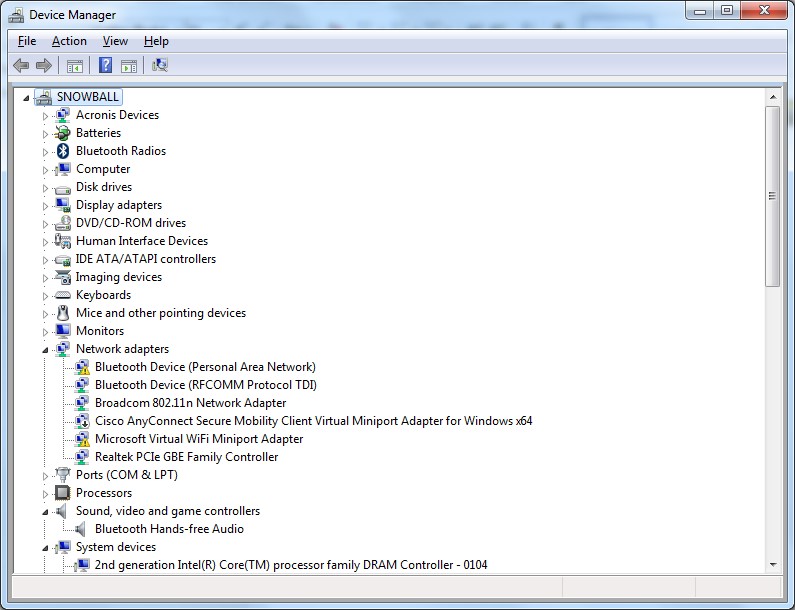Collapse the Sound, video and game controllers node
Image resolution: width=795 pixels, height=610 pixels.
click(x=45, y=512)
